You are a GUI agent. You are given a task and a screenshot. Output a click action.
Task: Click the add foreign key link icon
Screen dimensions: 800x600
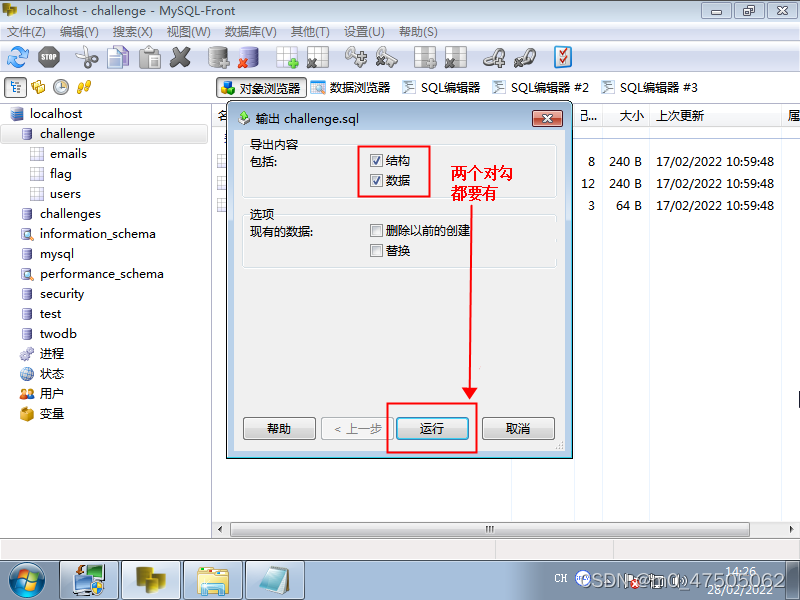[494, 57]
